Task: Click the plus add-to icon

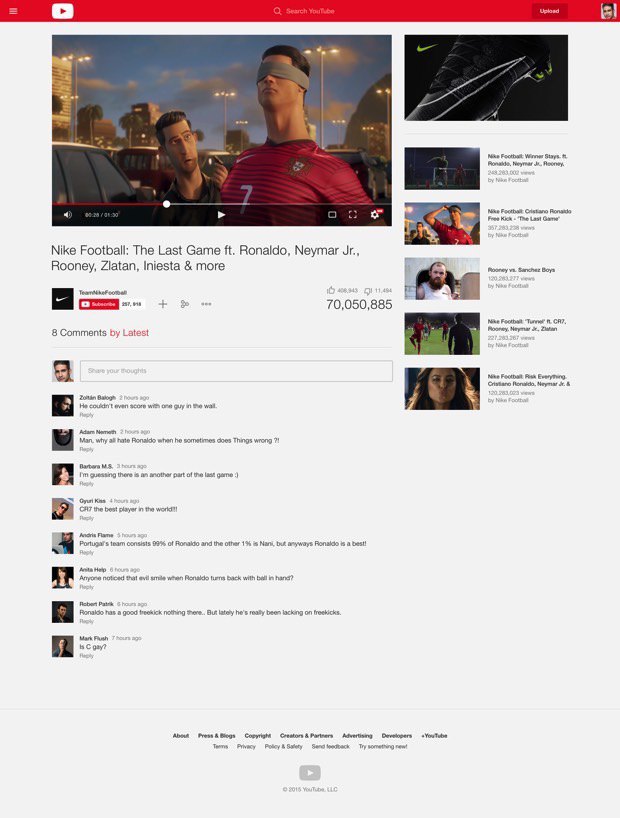Action: (163, 304)
